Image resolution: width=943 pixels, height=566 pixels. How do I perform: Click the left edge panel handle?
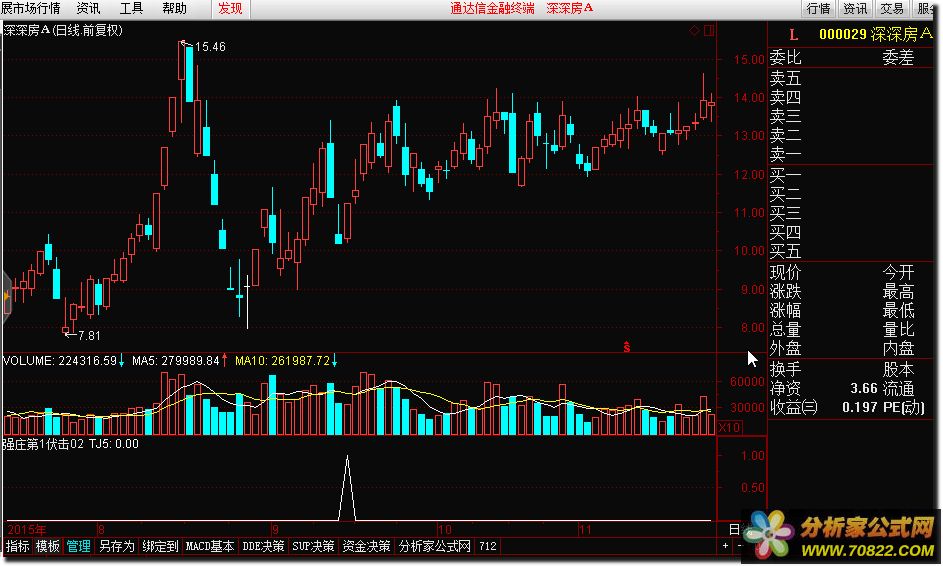pos(6,298)
